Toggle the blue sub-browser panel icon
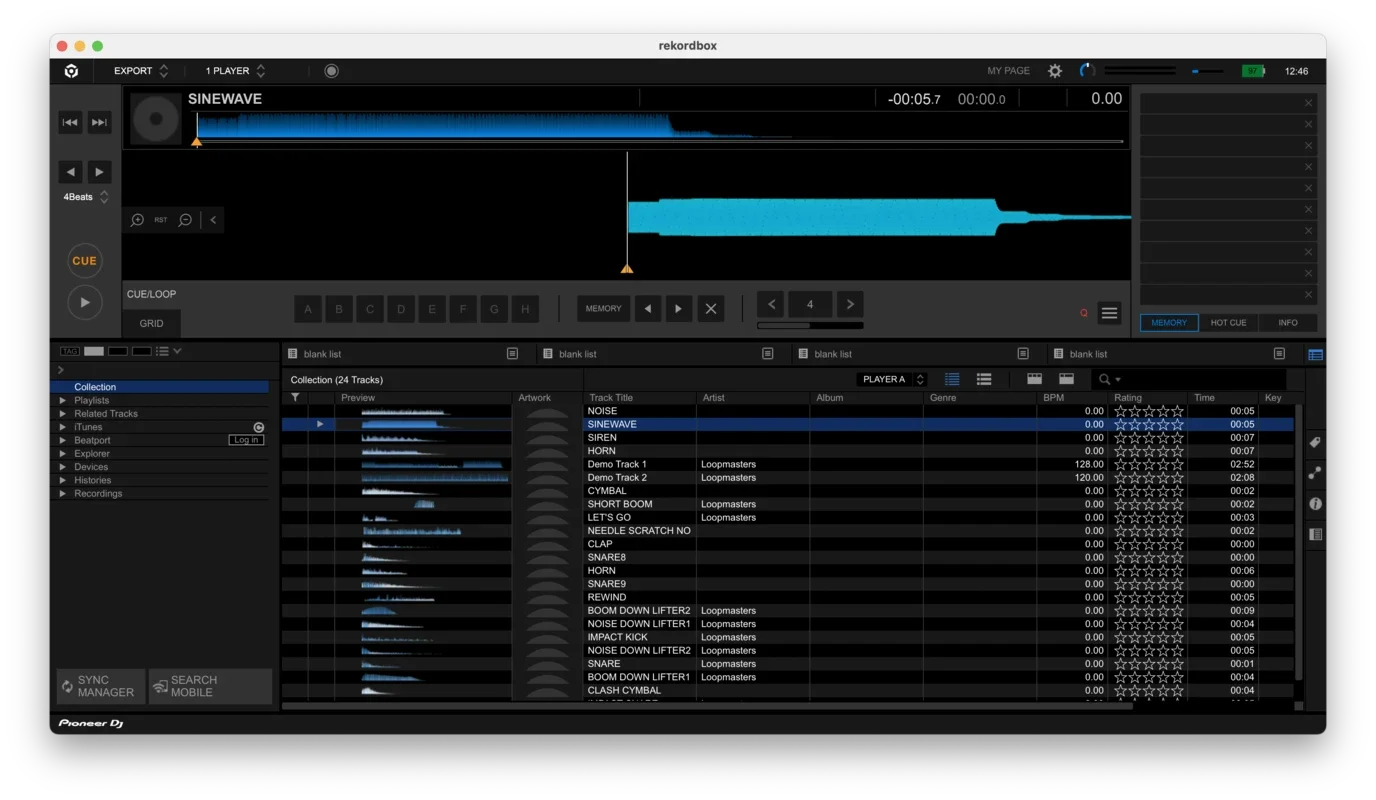The width and height of the screenshot is (1376, 800). click(1315, 354)
